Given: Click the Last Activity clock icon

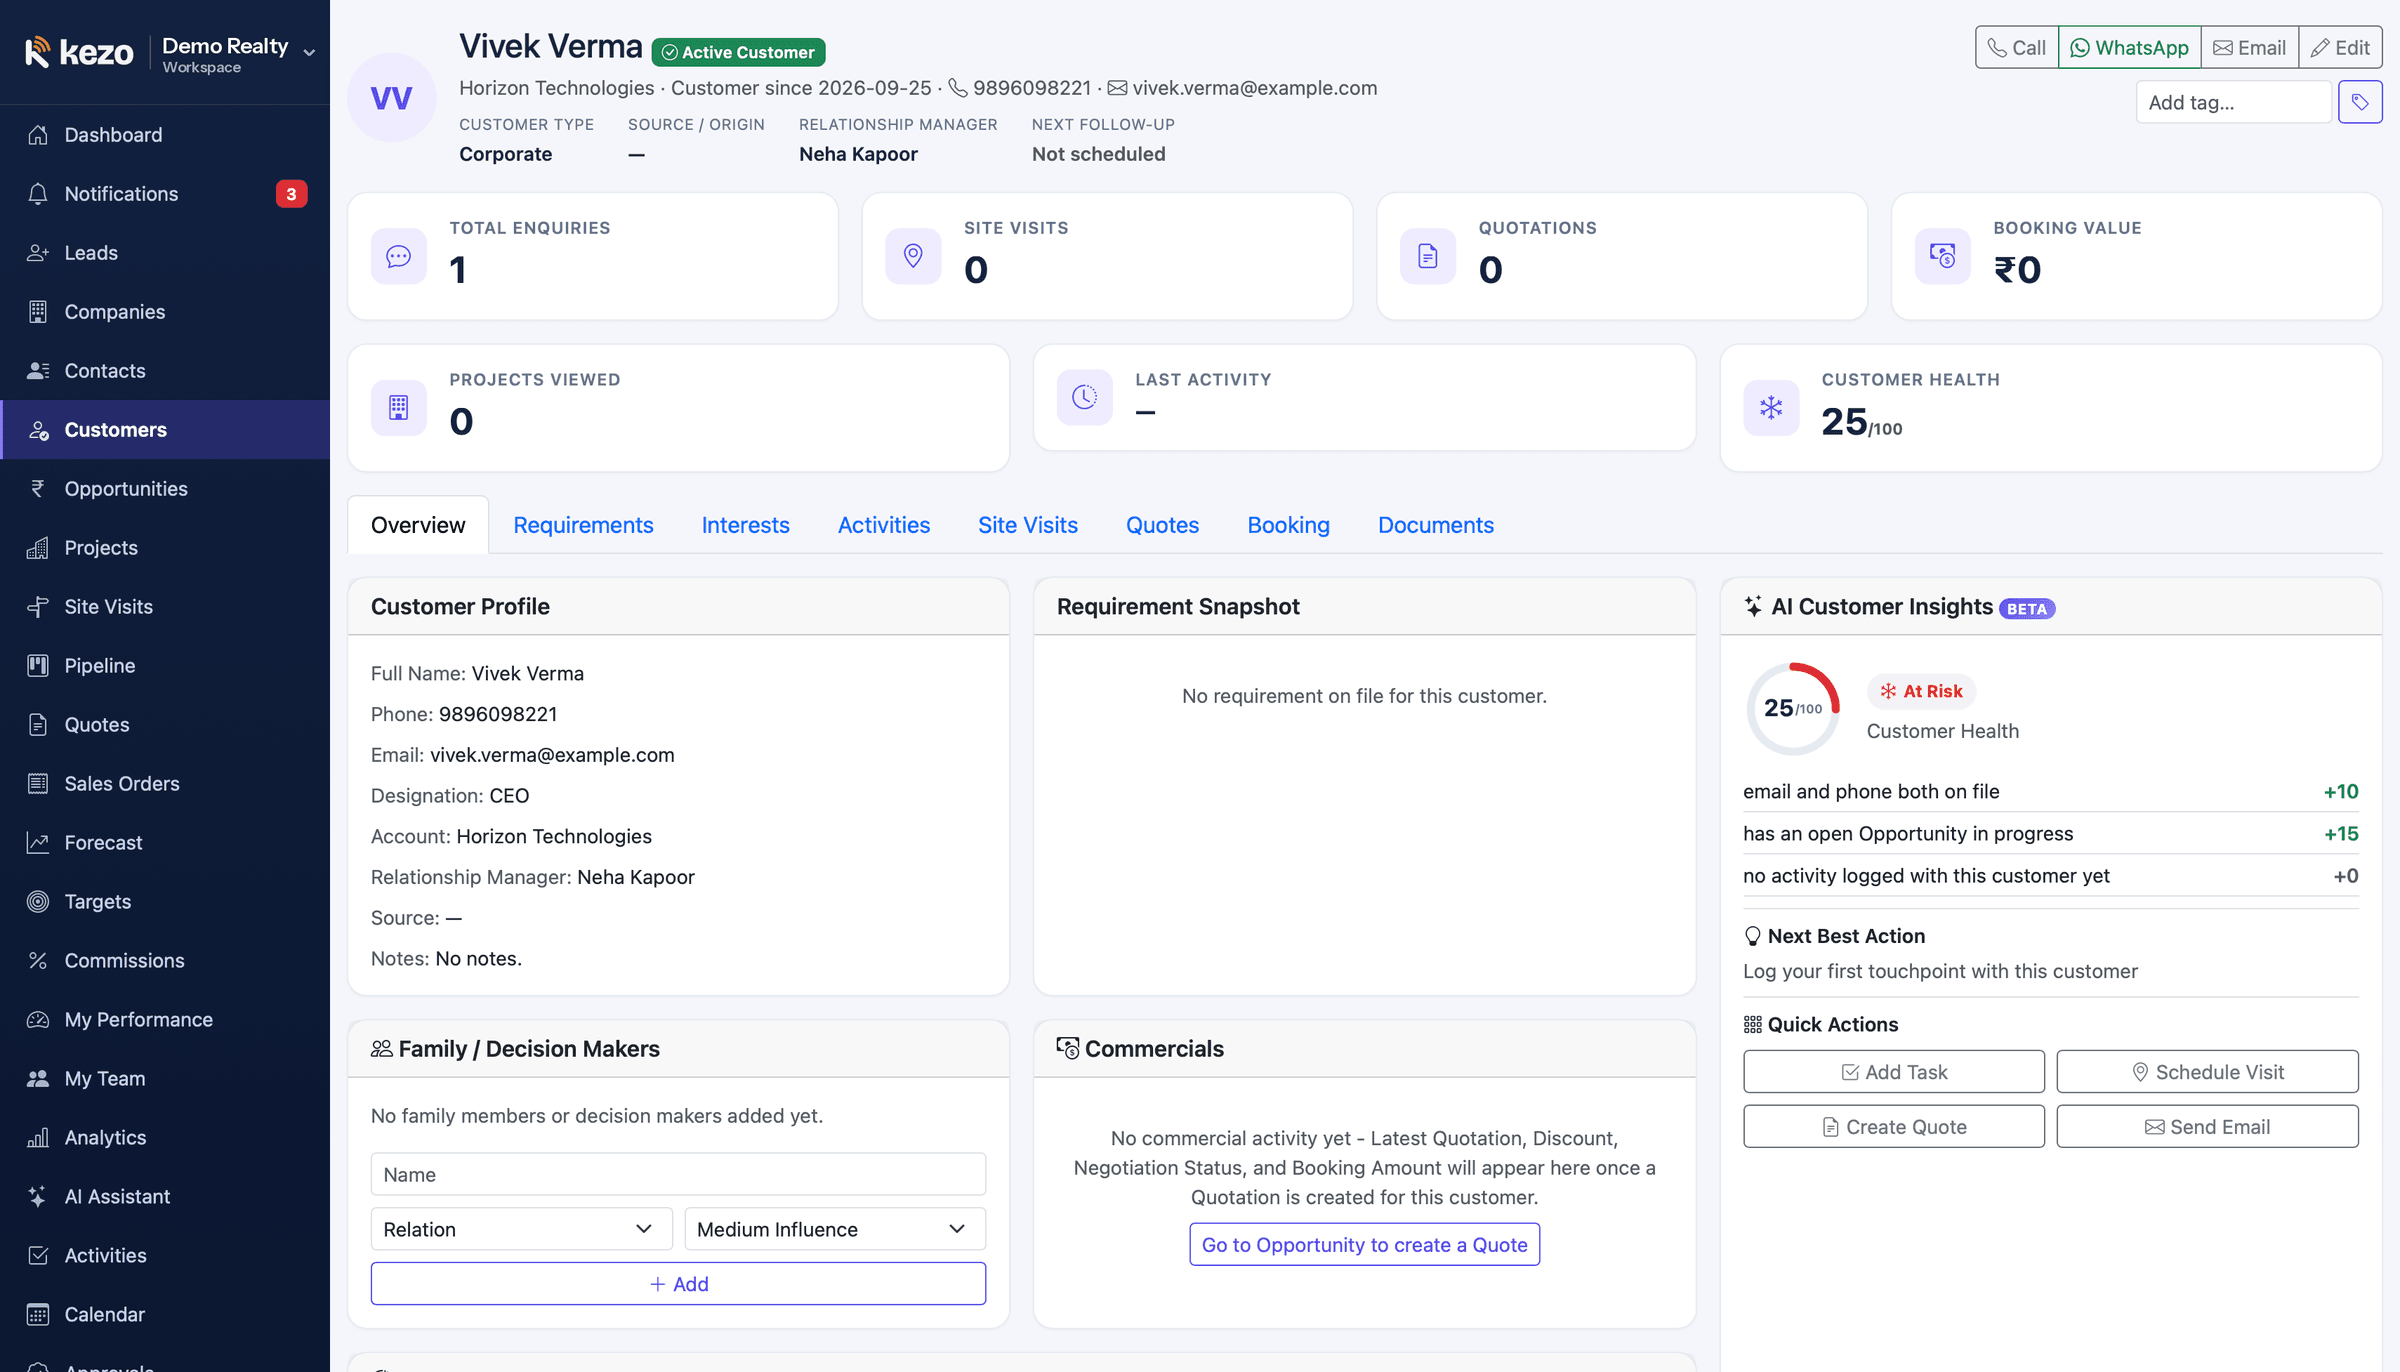Looking at the screenshot, I should [1085, 398].
